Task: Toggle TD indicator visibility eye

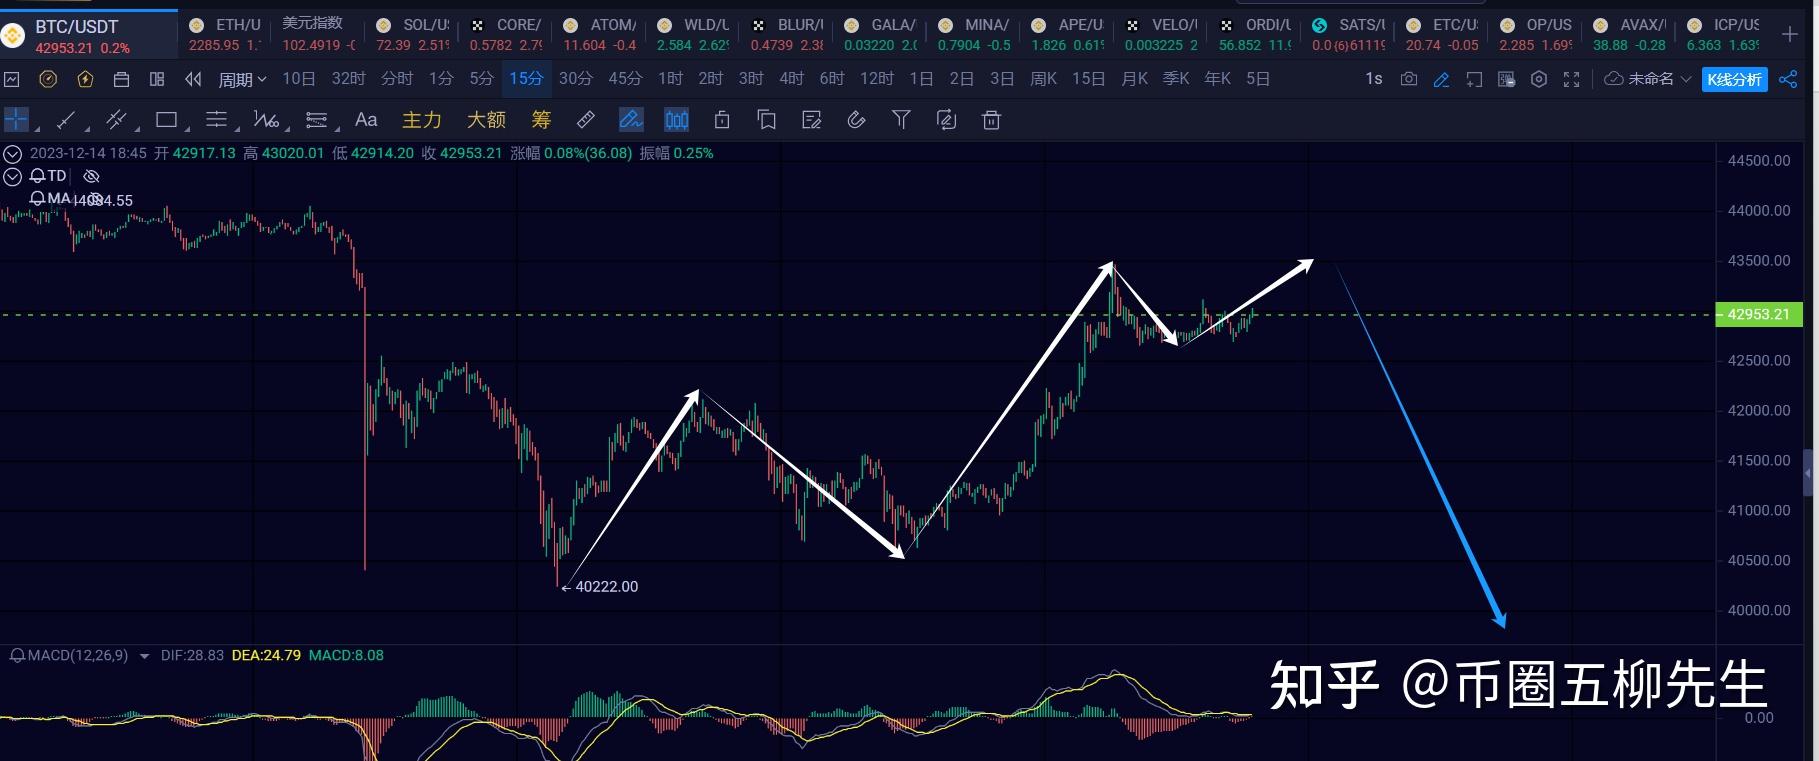Action: (x=91, y=176)
